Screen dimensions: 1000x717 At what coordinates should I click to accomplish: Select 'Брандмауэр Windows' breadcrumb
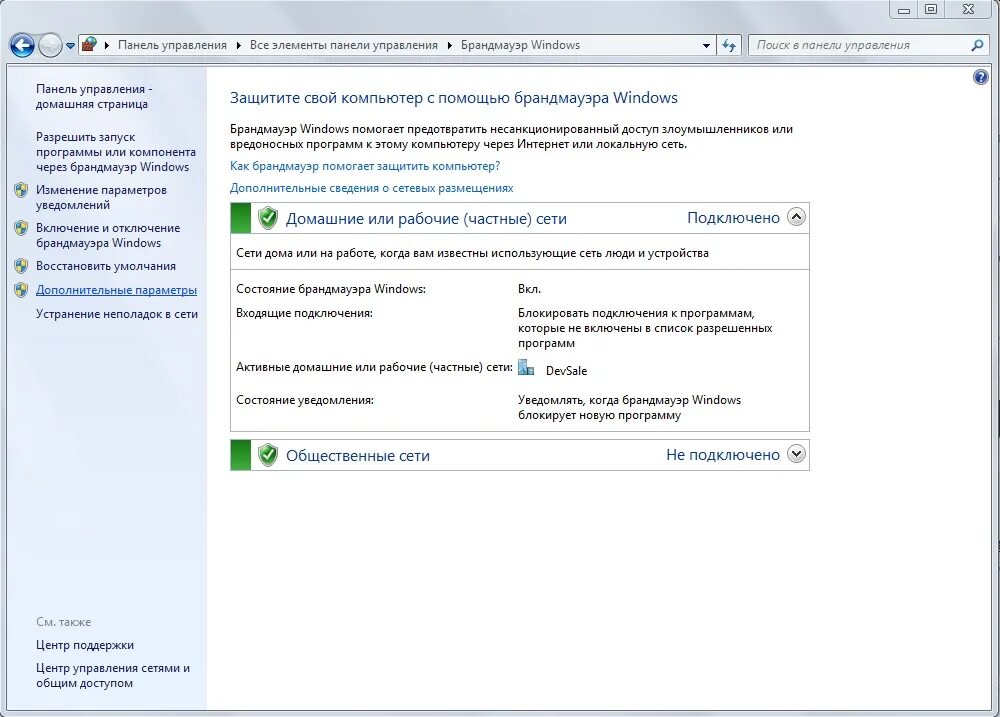point(520,45)
